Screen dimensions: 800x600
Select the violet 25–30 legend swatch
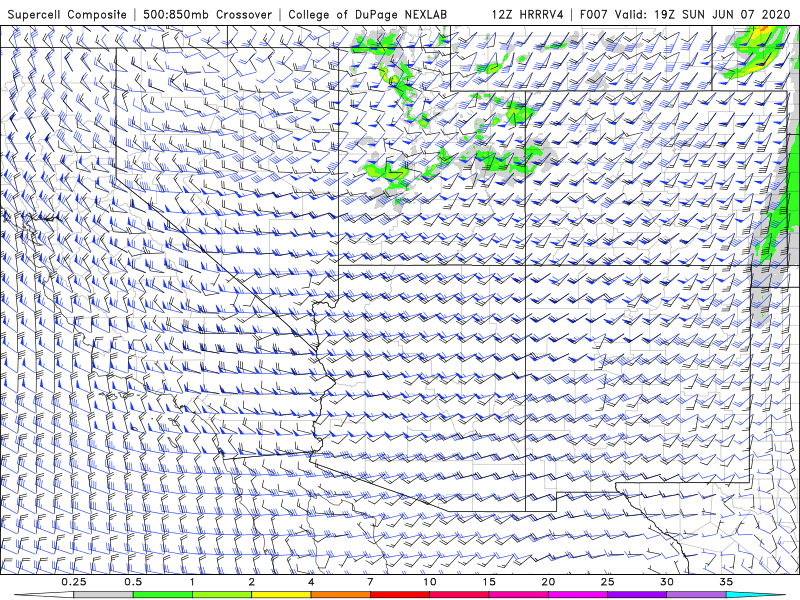637,595
